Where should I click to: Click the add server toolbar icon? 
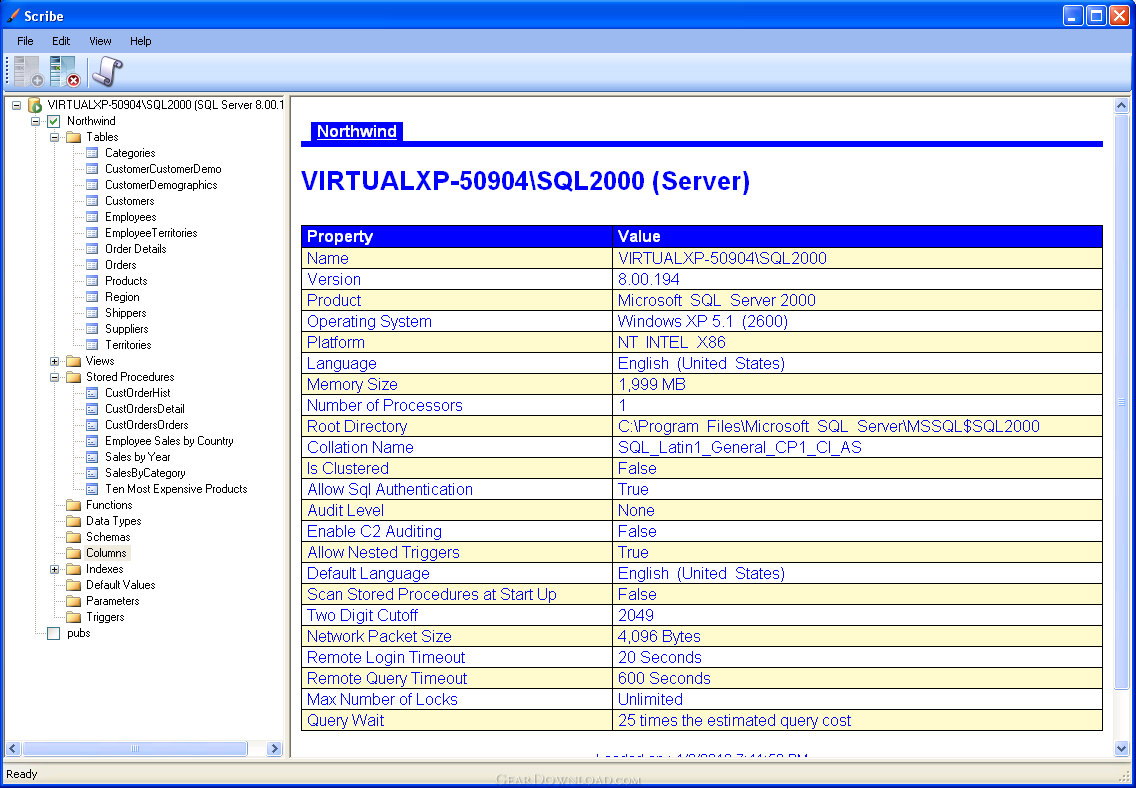[x=29, y=72]
